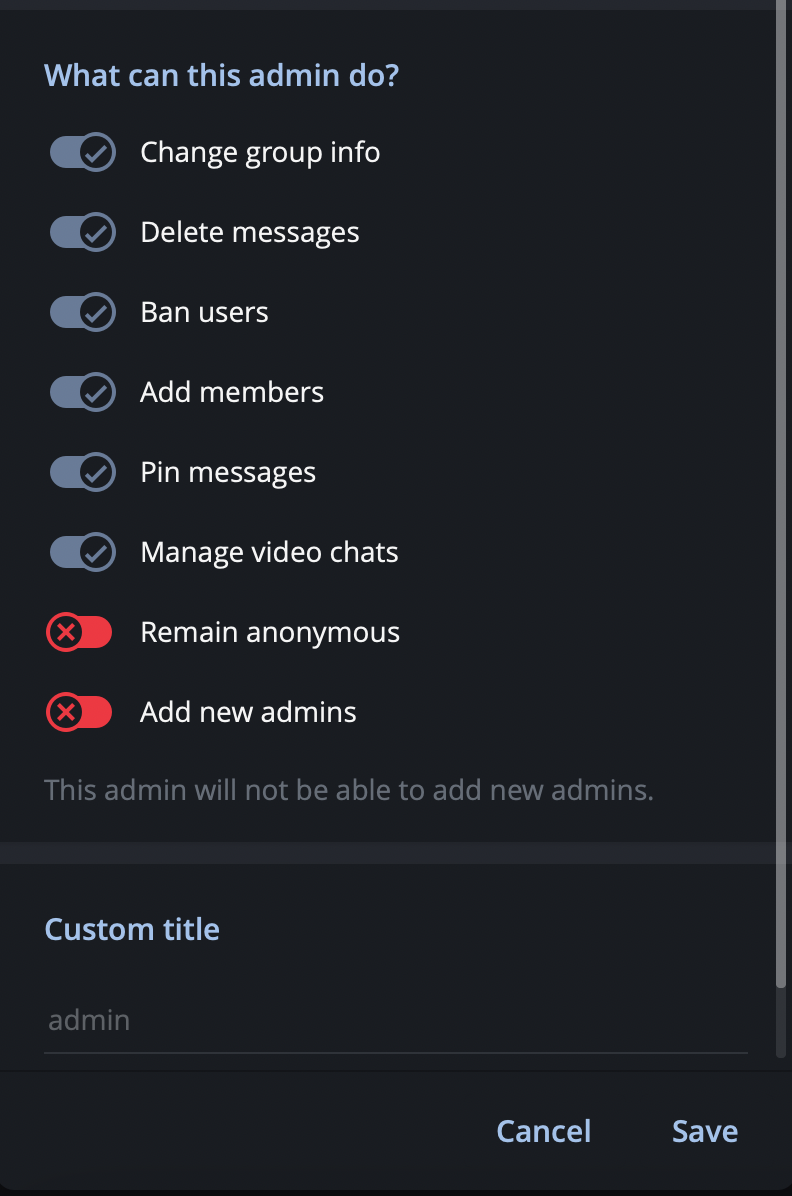Screen dimensions: 792x1196
Task: Disable the Ban users toggle
Action: 82,312
